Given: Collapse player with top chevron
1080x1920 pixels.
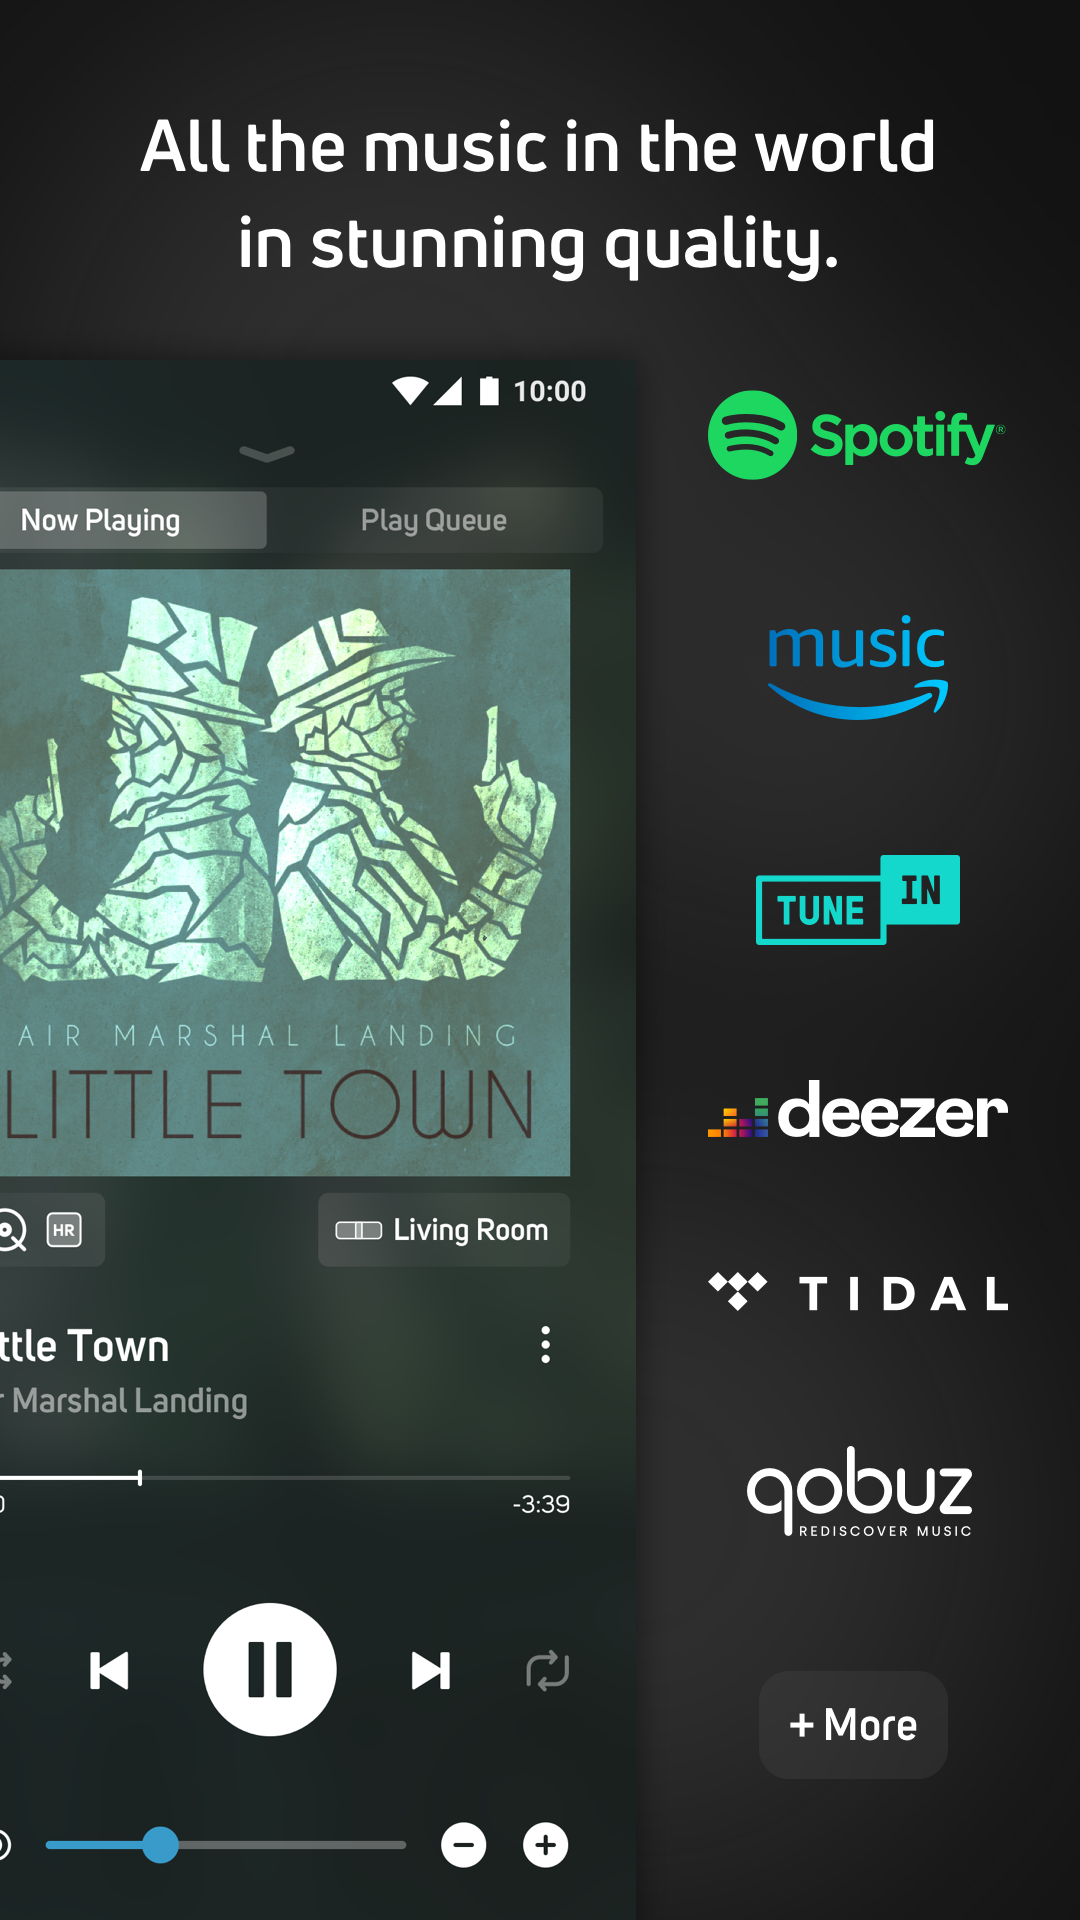Looking at the screenshot, I should (x=267, y=454).
